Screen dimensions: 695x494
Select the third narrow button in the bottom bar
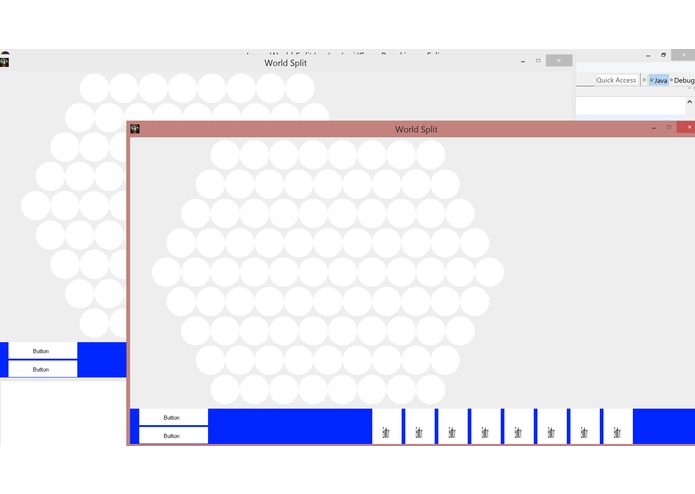point(453,426)
